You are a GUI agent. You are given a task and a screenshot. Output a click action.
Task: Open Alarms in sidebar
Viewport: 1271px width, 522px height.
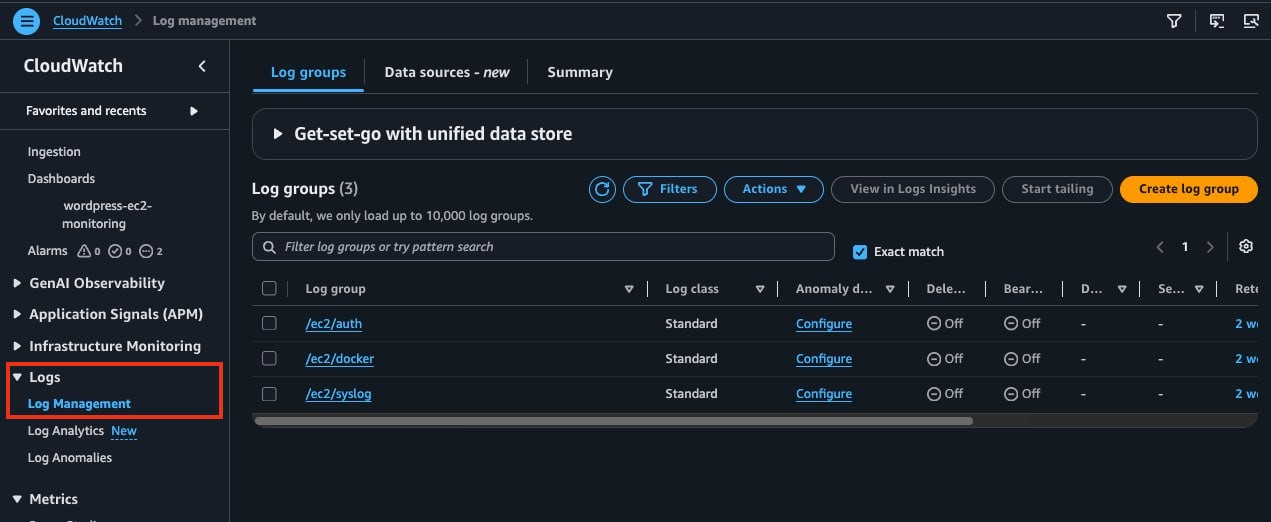click(x=48, y=251)
